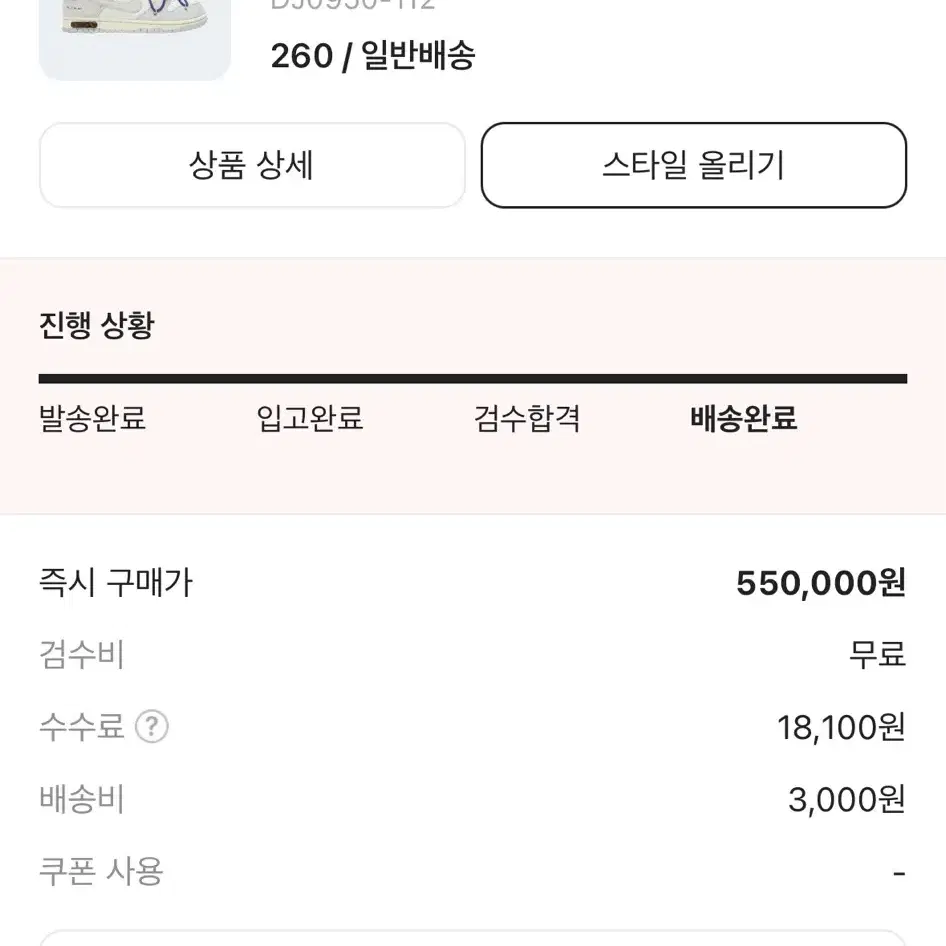Image resolution: width=946 pixels, height=946 pixels.
Task: Click the 수수료 help question mark icon
Action: coord(151,727)
